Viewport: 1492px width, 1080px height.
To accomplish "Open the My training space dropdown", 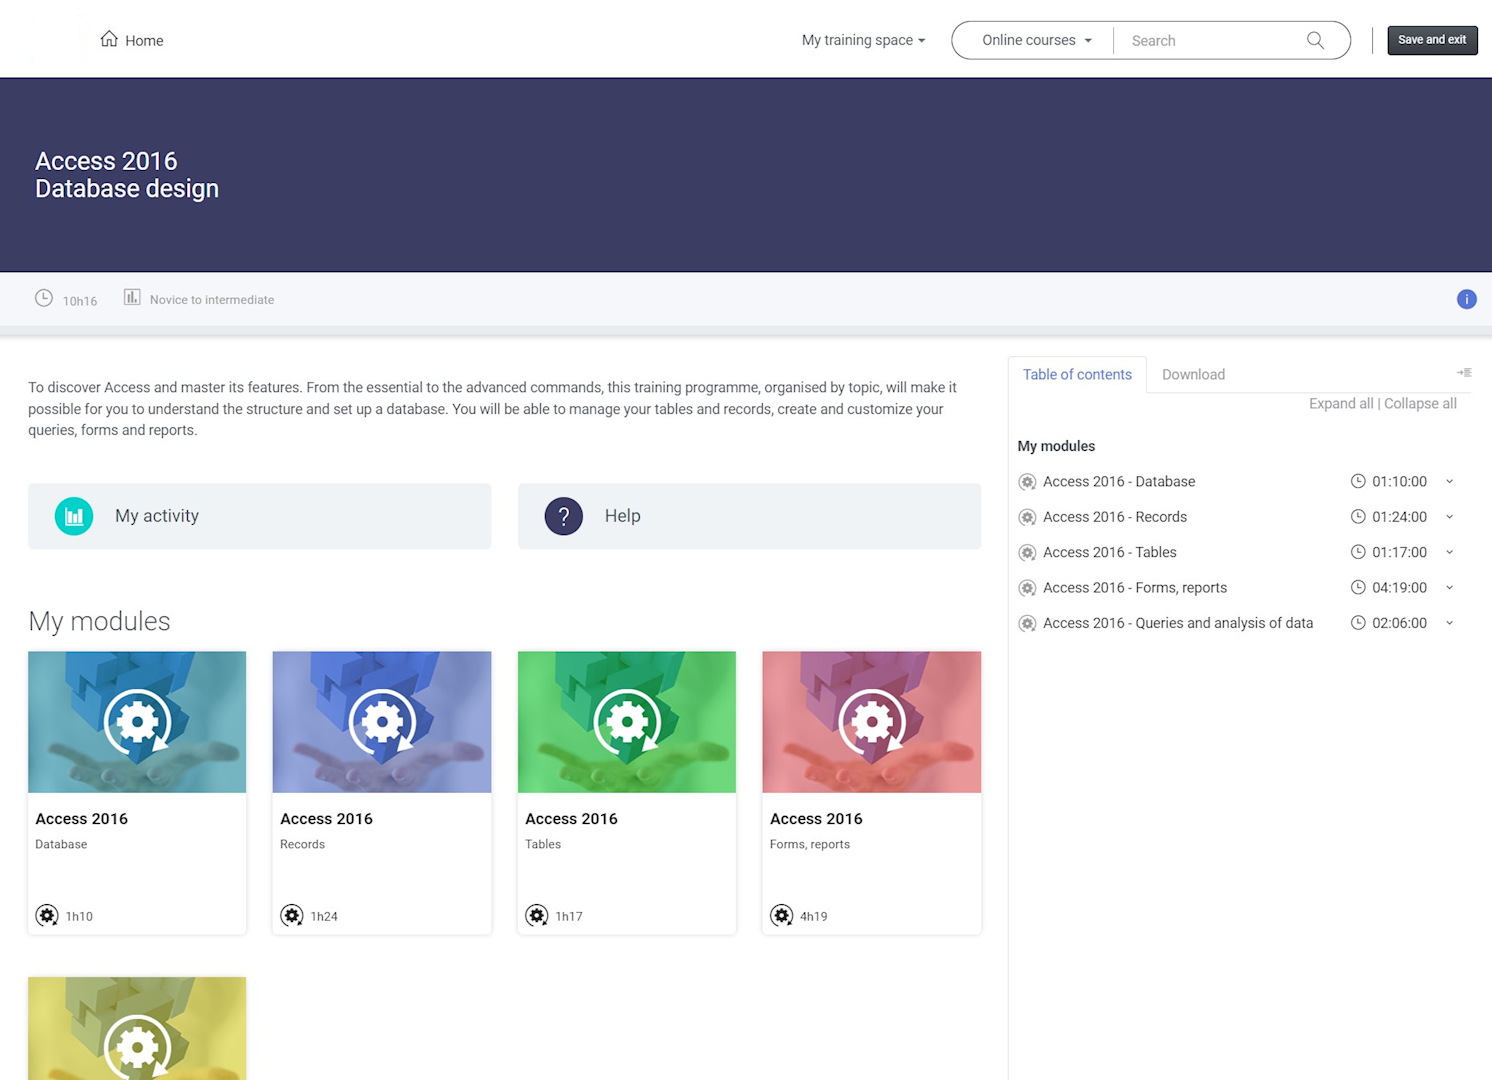I will click(863, 40).
